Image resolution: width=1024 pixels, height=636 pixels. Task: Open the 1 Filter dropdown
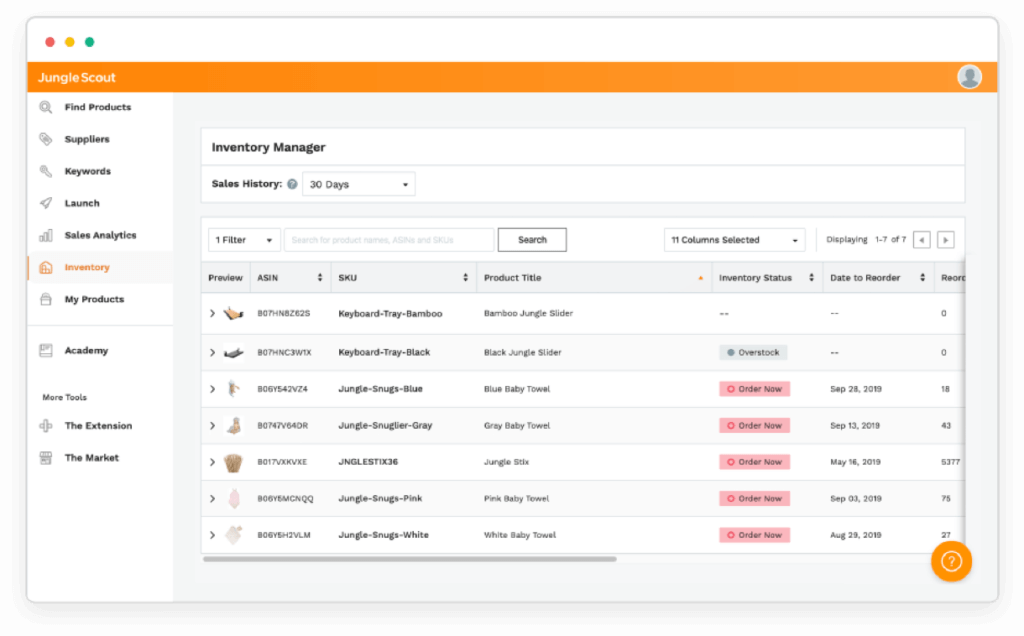[x=244, y=240]
